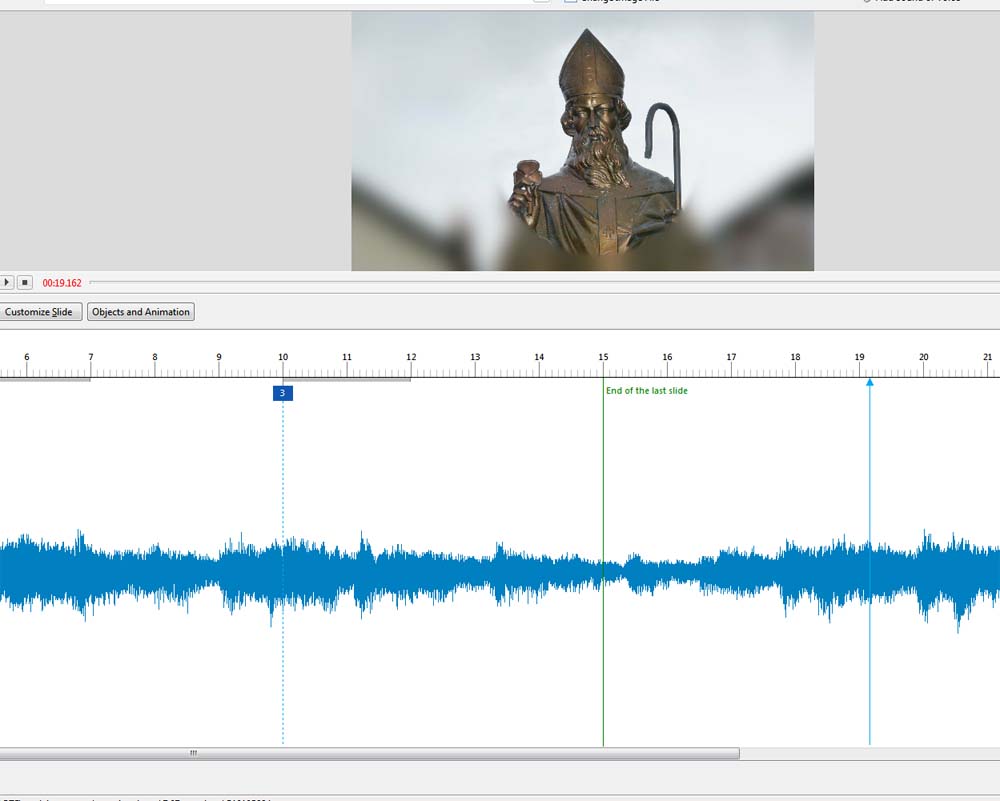Click ruler mark 13 on the timeline
The image size is (1000, 801).
[x=475, y=357]
